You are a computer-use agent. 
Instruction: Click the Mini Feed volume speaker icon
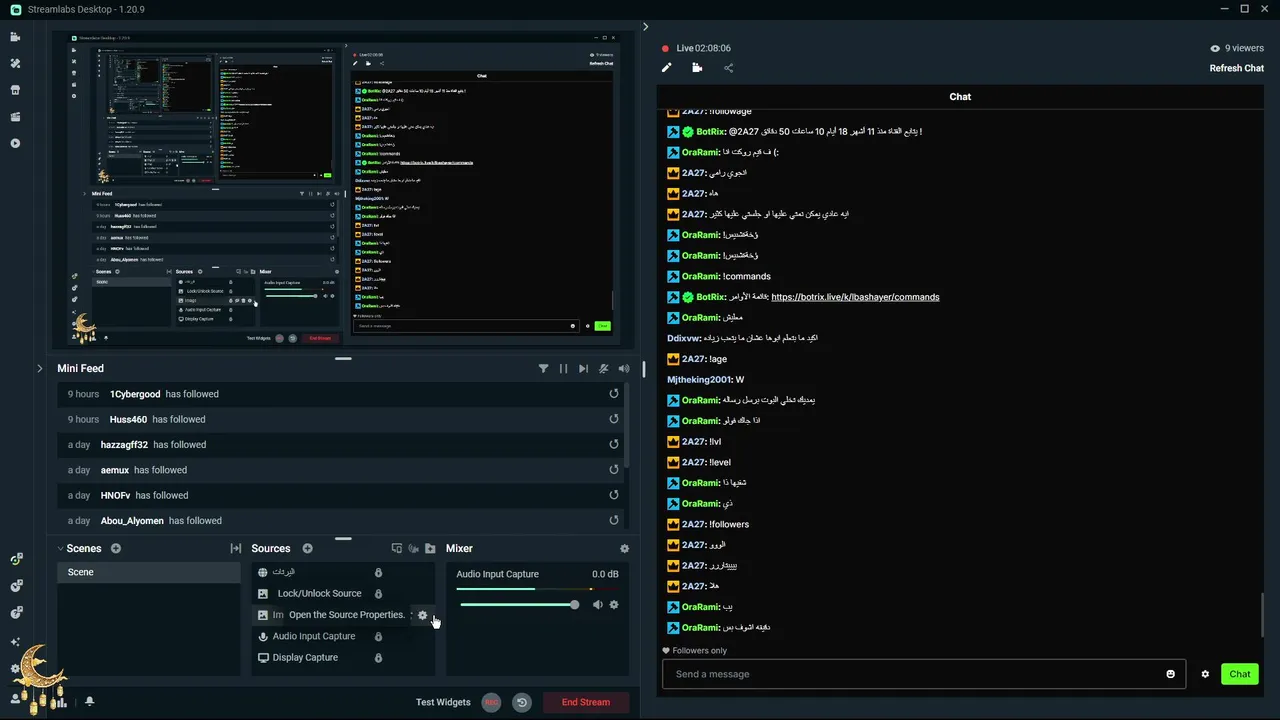pyautogui.click(x=624, y=368)
